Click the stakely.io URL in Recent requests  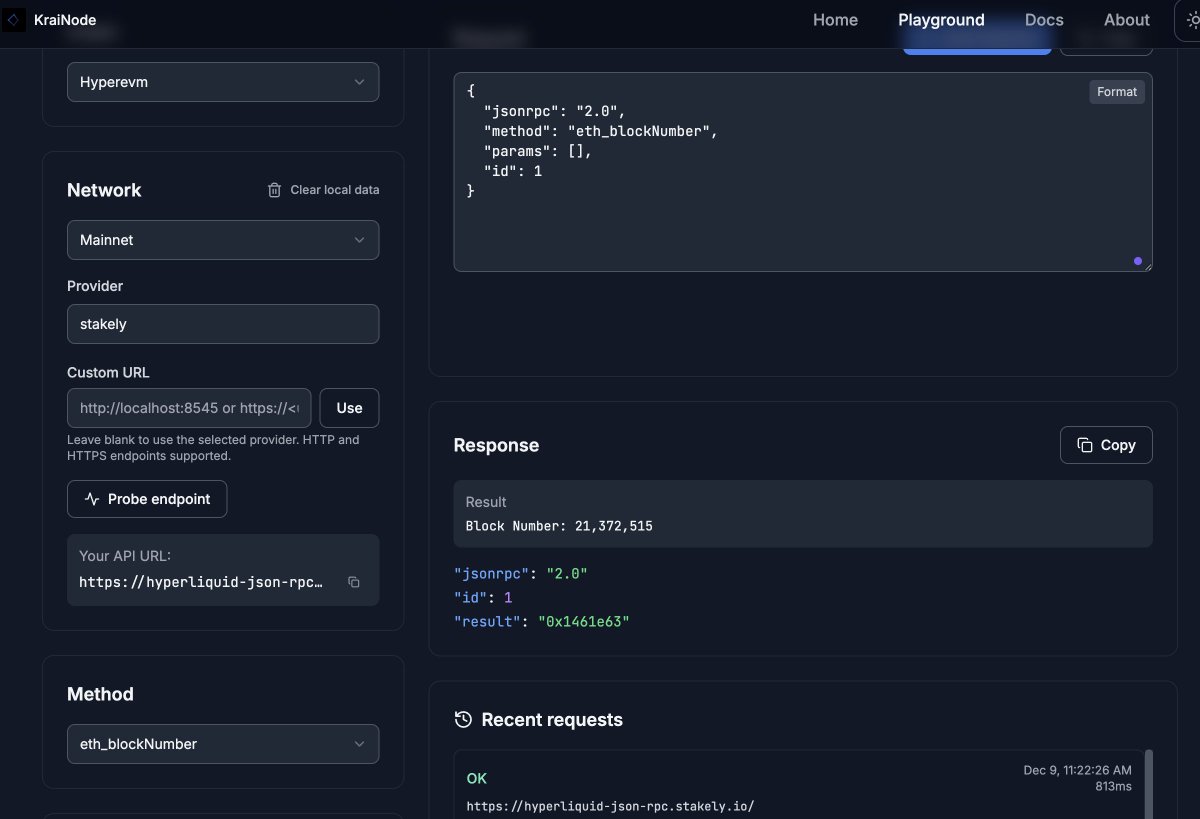[x=610, y=806]
